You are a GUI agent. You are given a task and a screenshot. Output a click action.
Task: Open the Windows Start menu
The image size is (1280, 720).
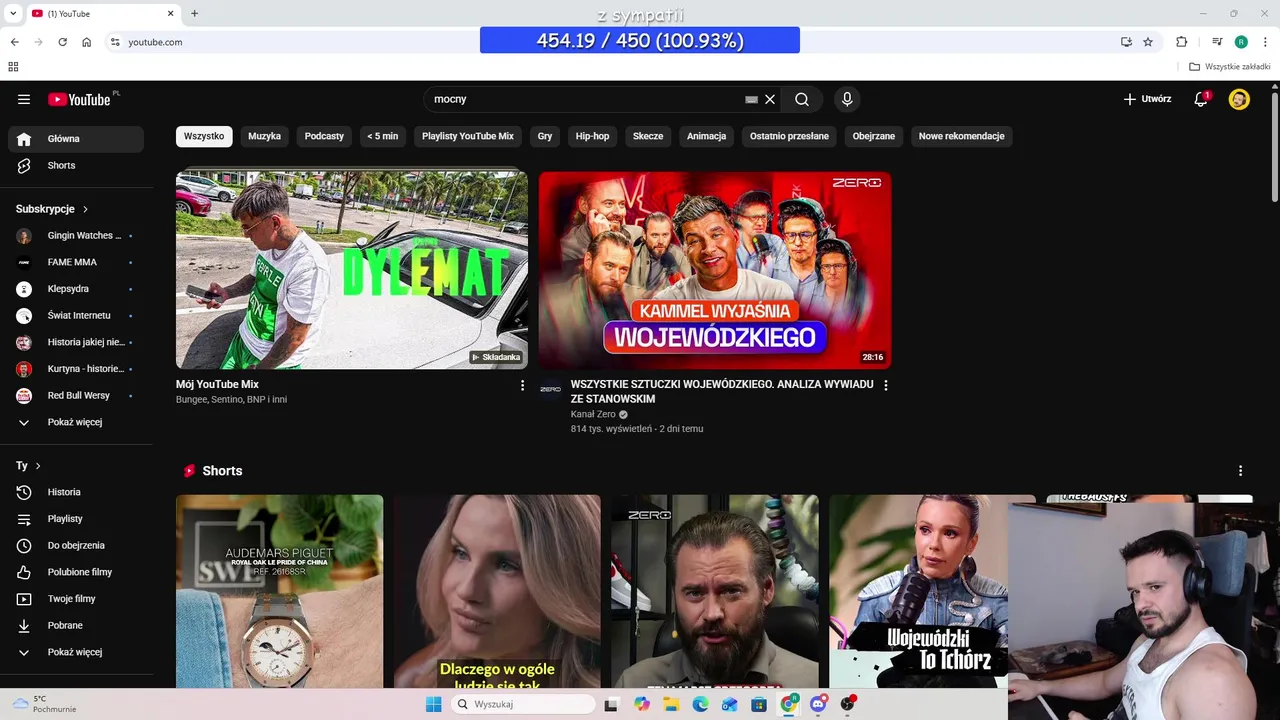[433, 704]
